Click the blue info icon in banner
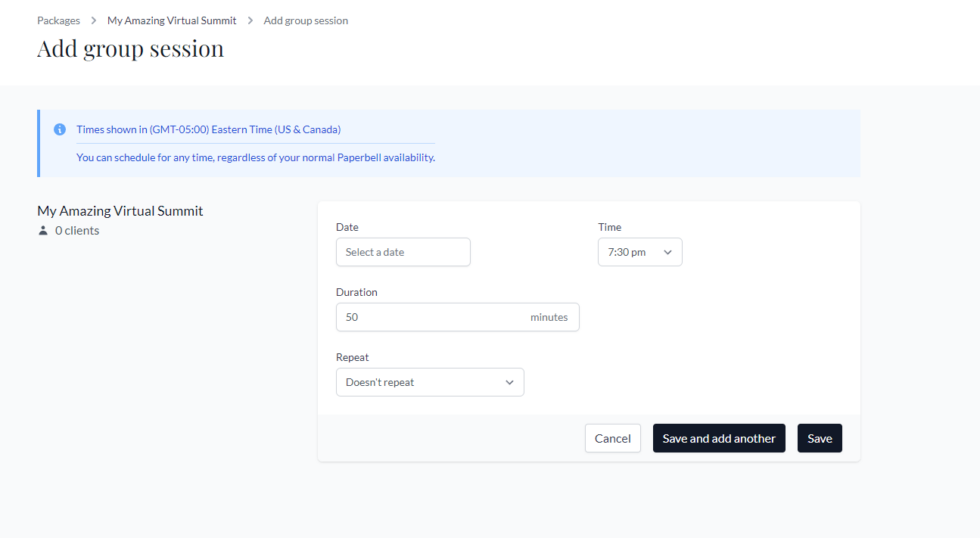This screenshot has height=538, width=980. [x=59, y=129]
